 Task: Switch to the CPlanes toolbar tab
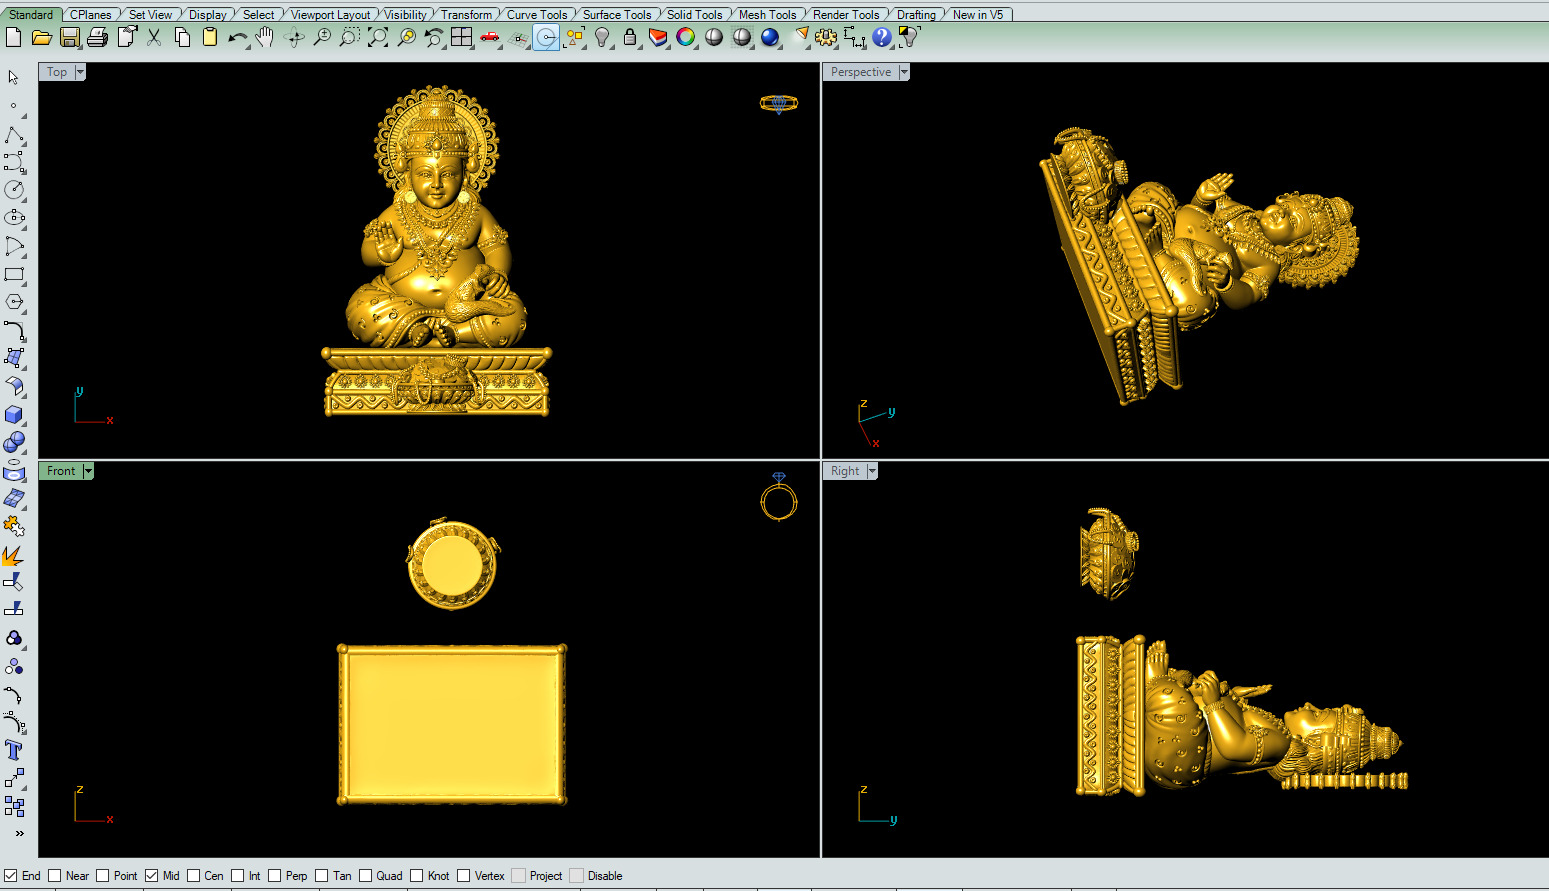tap(90, 15)
